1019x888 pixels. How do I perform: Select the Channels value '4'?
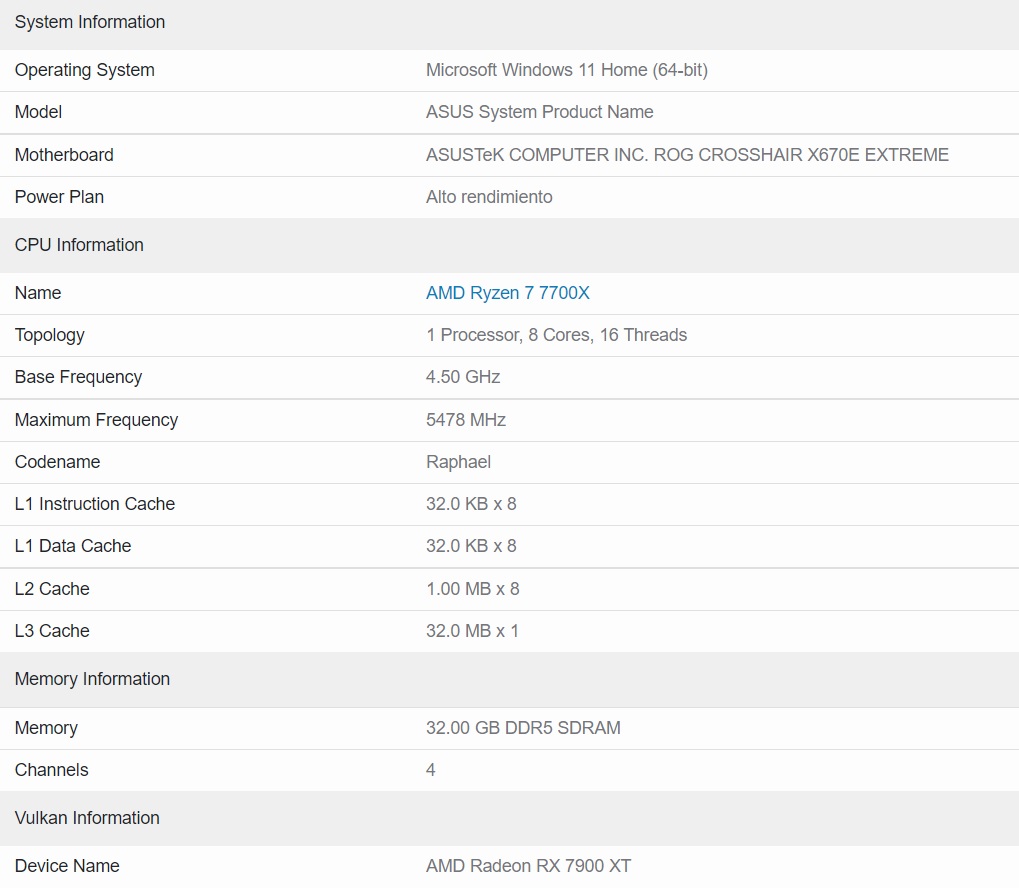(431, 770)
